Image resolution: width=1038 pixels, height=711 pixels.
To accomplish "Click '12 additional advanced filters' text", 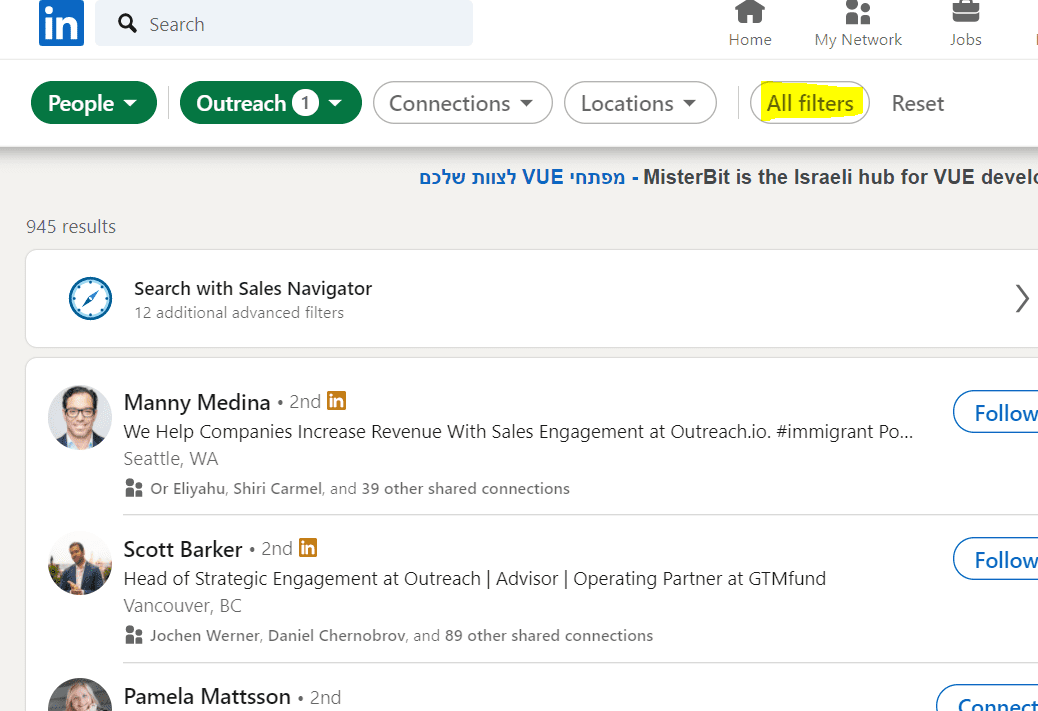I will coord(239,312).
